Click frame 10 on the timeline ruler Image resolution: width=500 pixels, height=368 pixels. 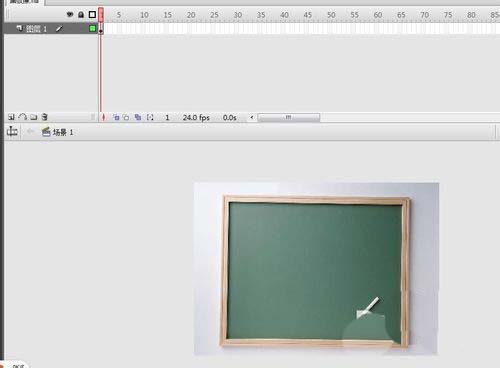(x=144, y=15)
